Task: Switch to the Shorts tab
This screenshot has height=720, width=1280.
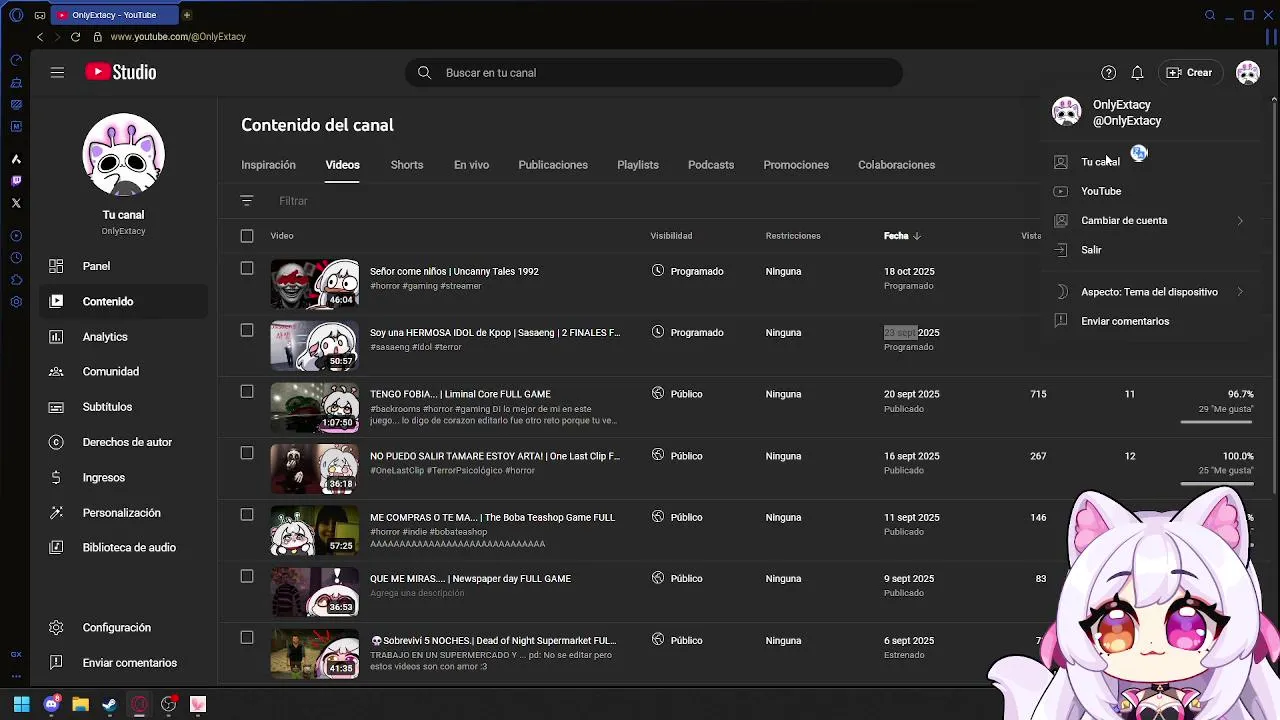Action: point(407,165)
